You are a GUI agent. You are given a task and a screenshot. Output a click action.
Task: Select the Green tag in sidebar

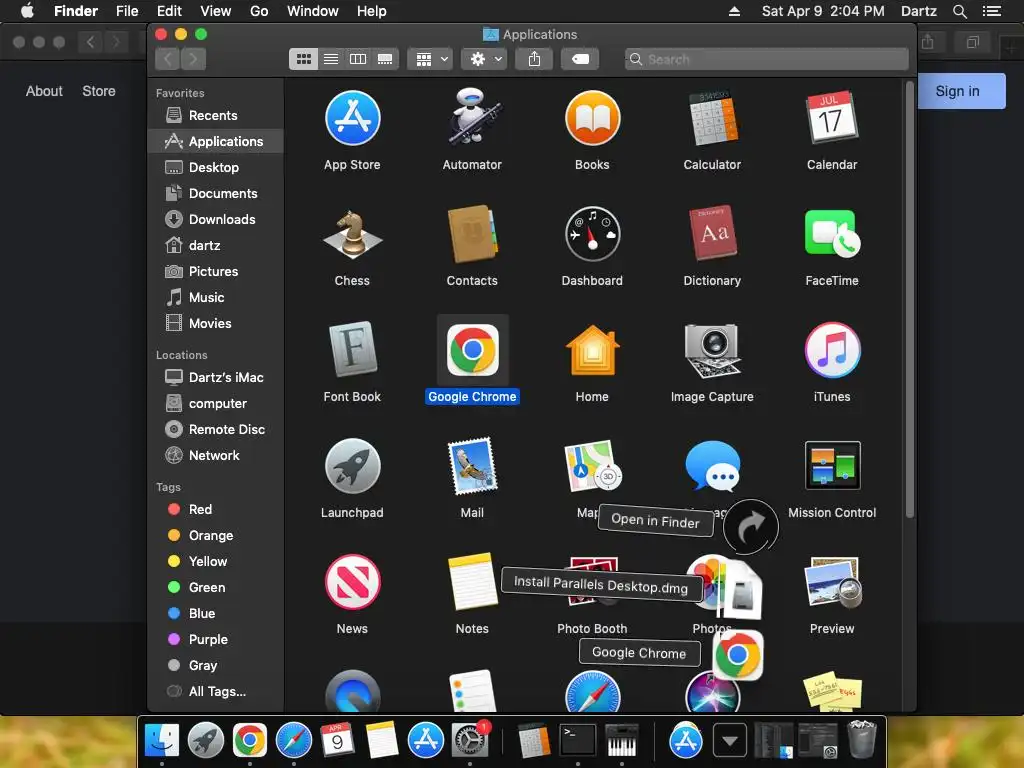coord(216,588)
